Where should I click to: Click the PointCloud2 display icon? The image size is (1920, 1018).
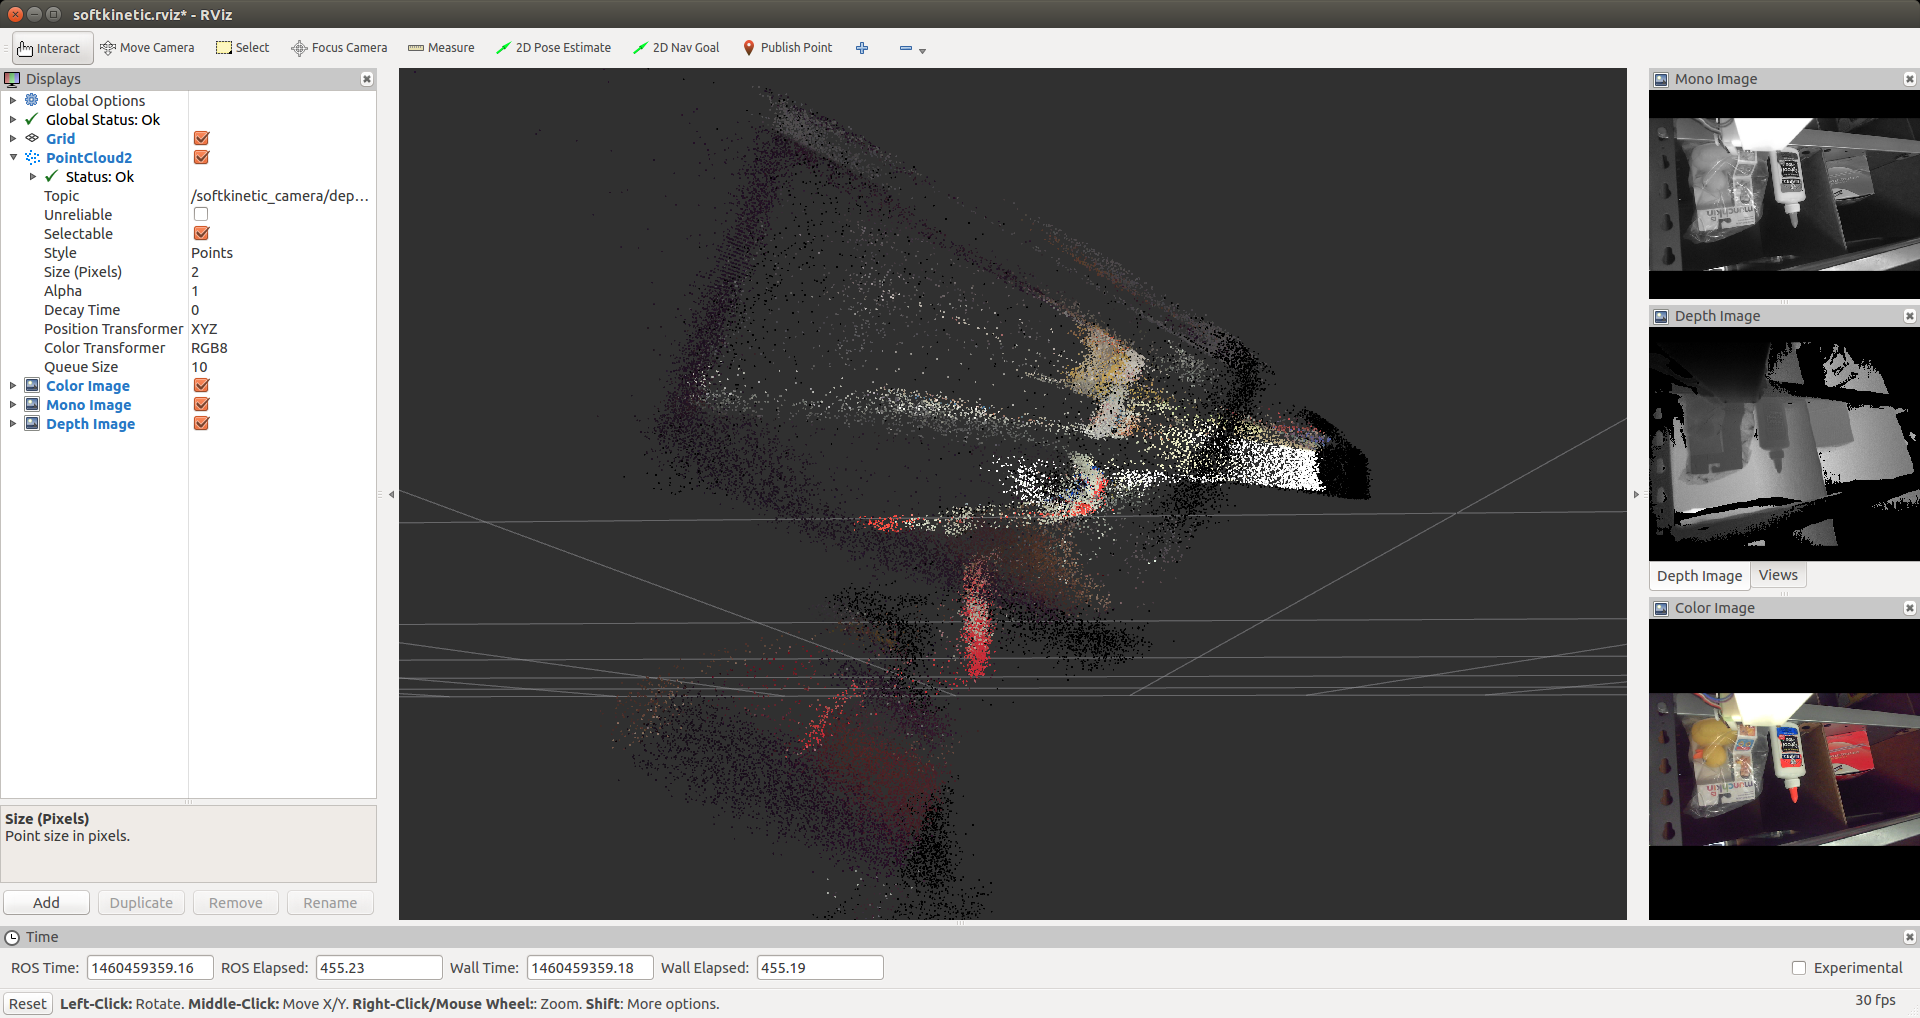coord(32,157)
